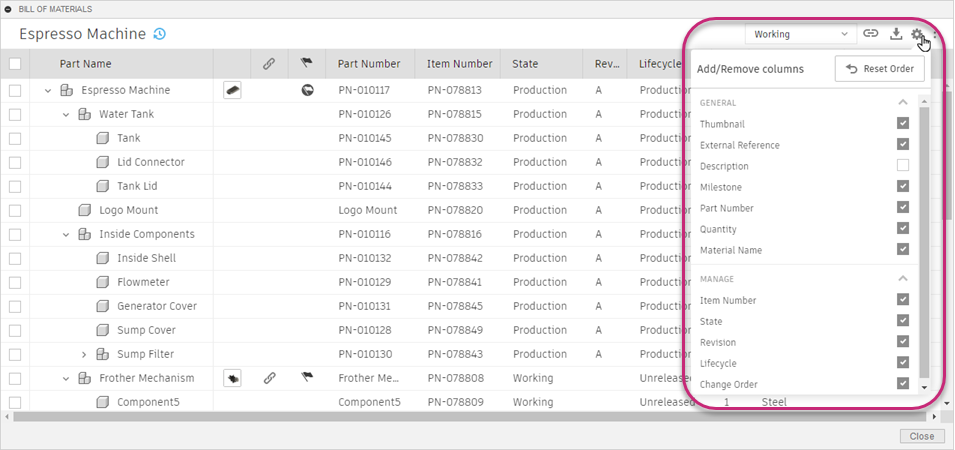Collapse the Water Tank tree node
The width and height of the screenshot is (955, 450).
[66, 114]
